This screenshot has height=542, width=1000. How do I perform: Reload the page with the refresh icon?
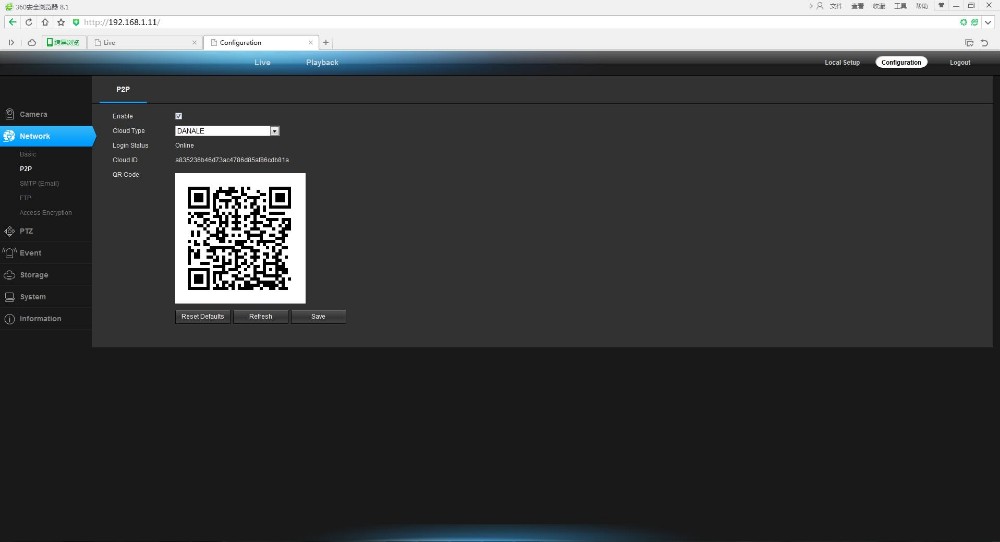tap(29, 22)
